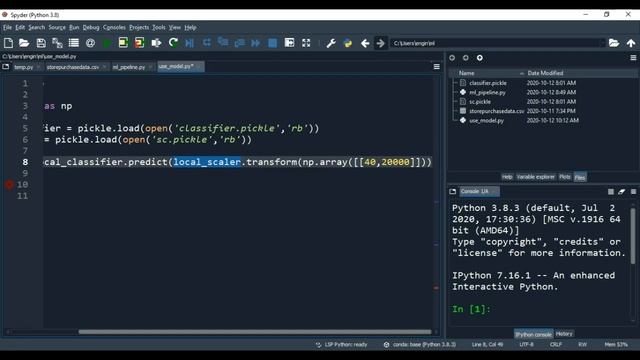Click the console browse tabs icon
The image size is (640, 360).
pos(453,191)
